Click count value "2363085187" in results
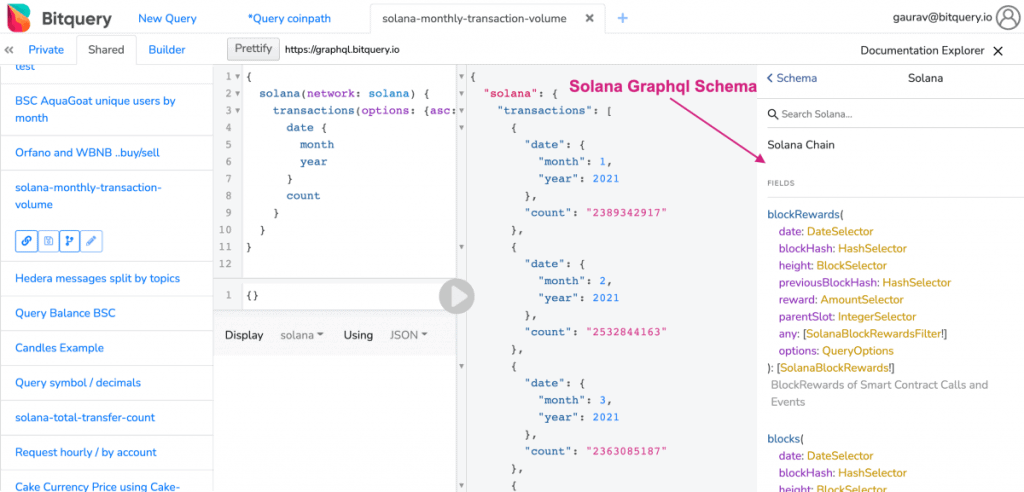Image resolution: width=1024 pixels, height=492 pixels. coord(626,451)
